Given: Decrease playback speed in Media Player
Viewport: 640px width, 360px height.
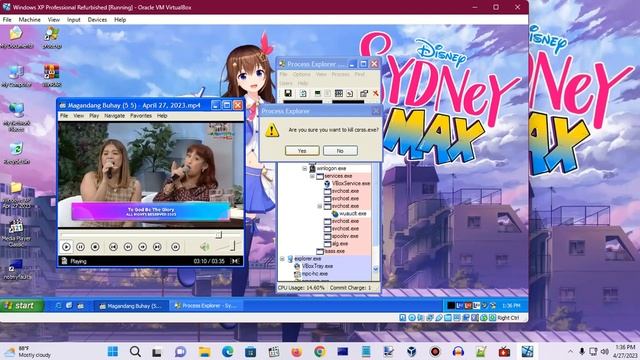Looking at the screenshot, I should tap(128, 247).
